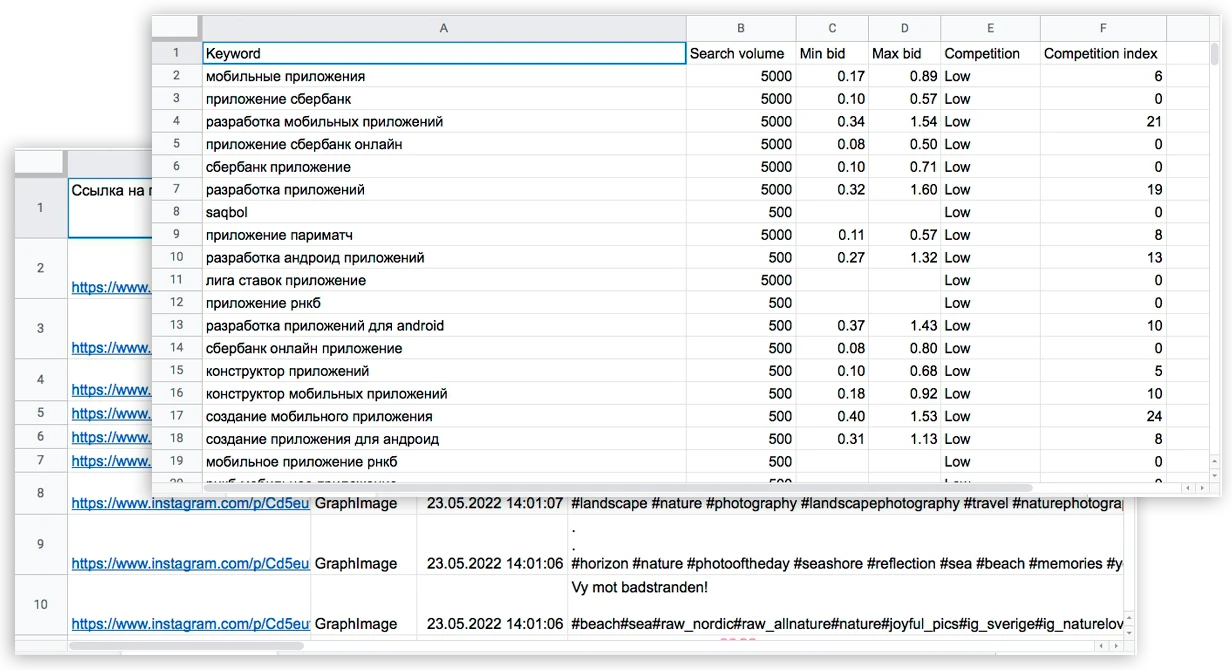The image size is (1232, 670).
Task: Select the 'приложение сбербанк' keyword cell
Action: (x=444, y=99)
